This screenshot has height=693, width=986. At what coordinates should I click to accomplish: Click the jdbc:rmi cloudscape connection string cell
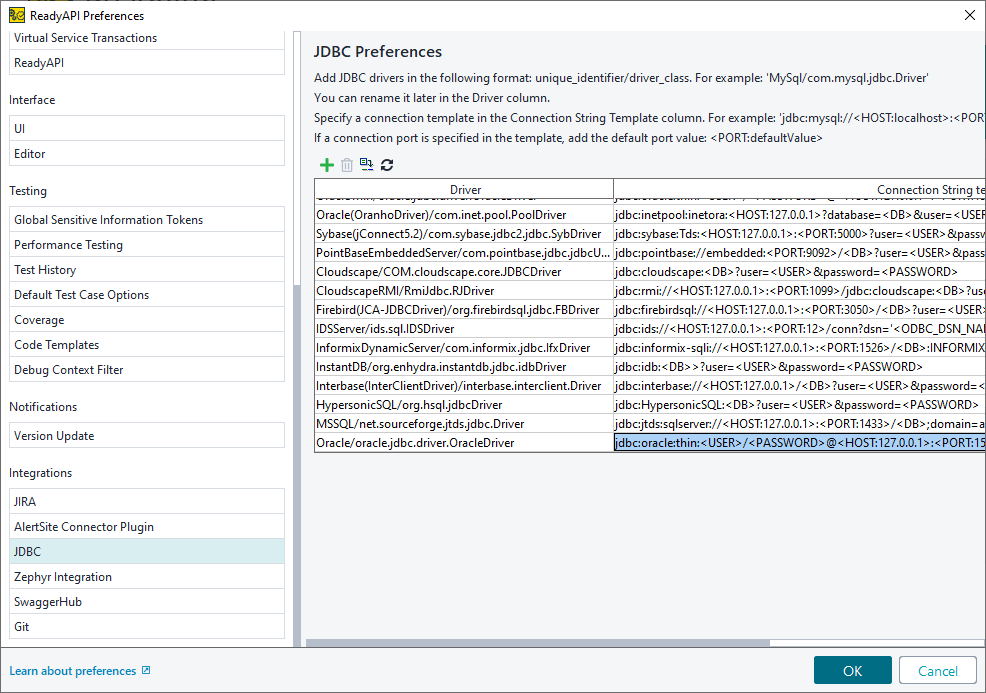click(800, 291)
